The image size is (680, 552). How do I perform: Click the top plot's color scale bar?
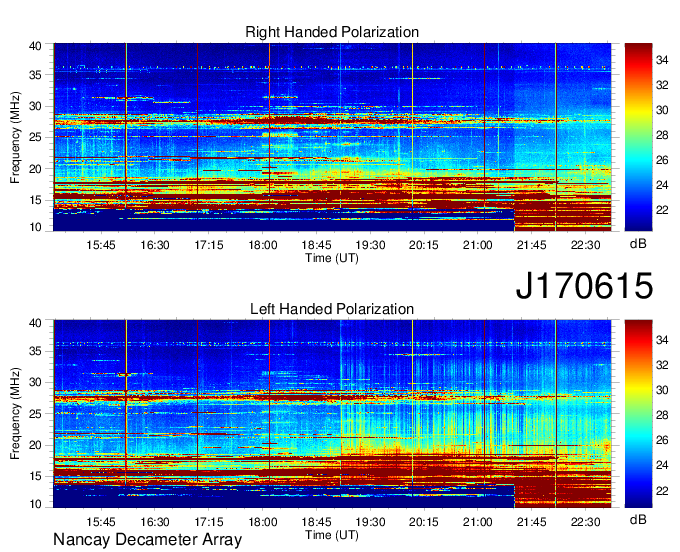[638, 137]
